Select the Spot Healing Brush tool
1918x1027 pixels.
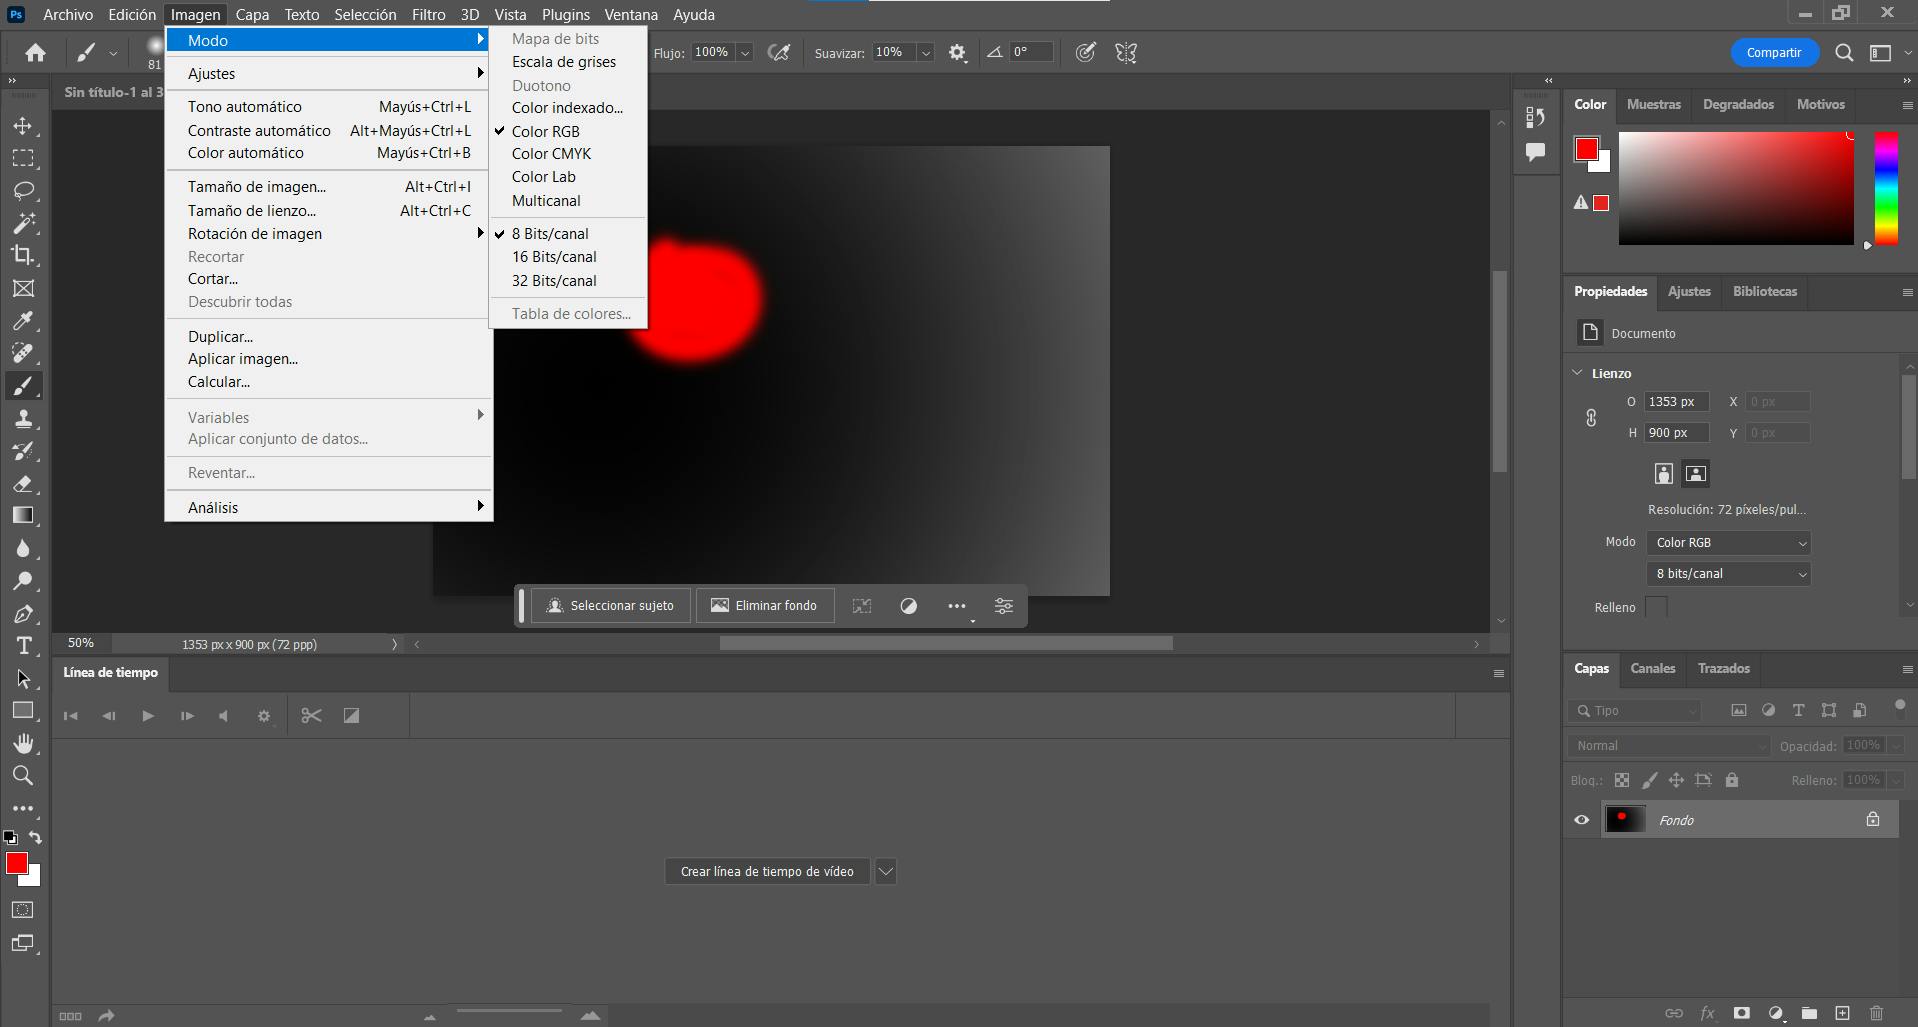coord(23,353)
